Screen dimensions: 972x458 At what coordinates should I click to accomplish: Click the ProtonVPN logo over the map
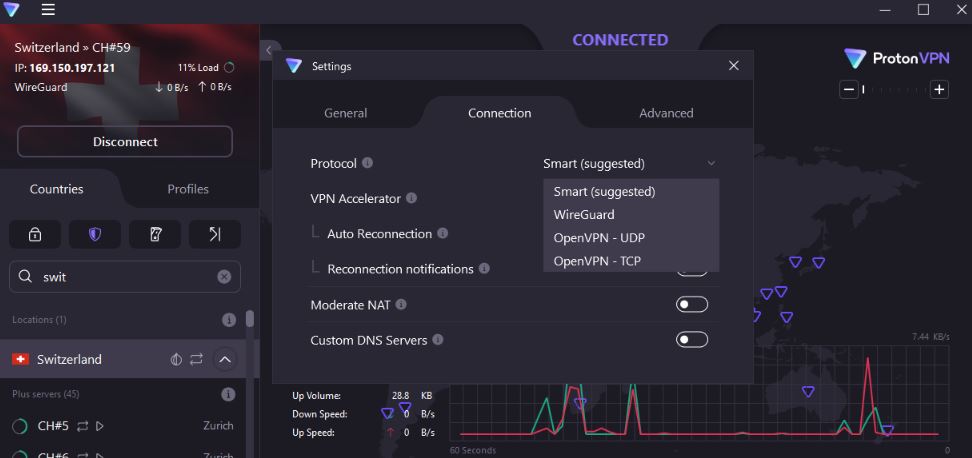point(896,58)
